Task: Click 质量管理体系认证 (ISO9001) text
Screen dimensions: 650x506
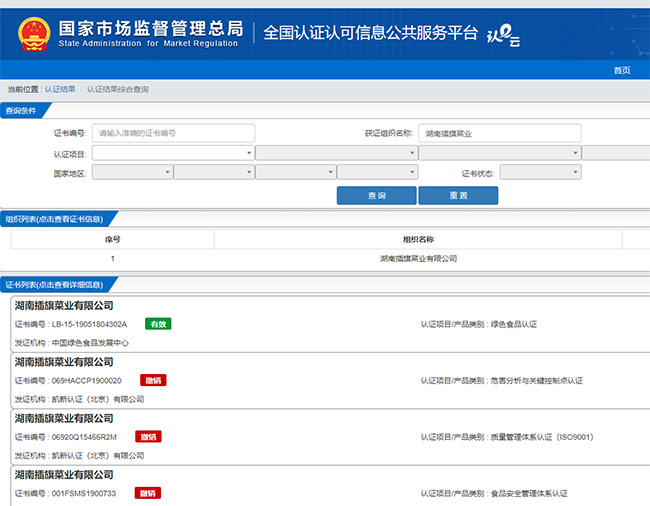Action: tap(542, 437)
